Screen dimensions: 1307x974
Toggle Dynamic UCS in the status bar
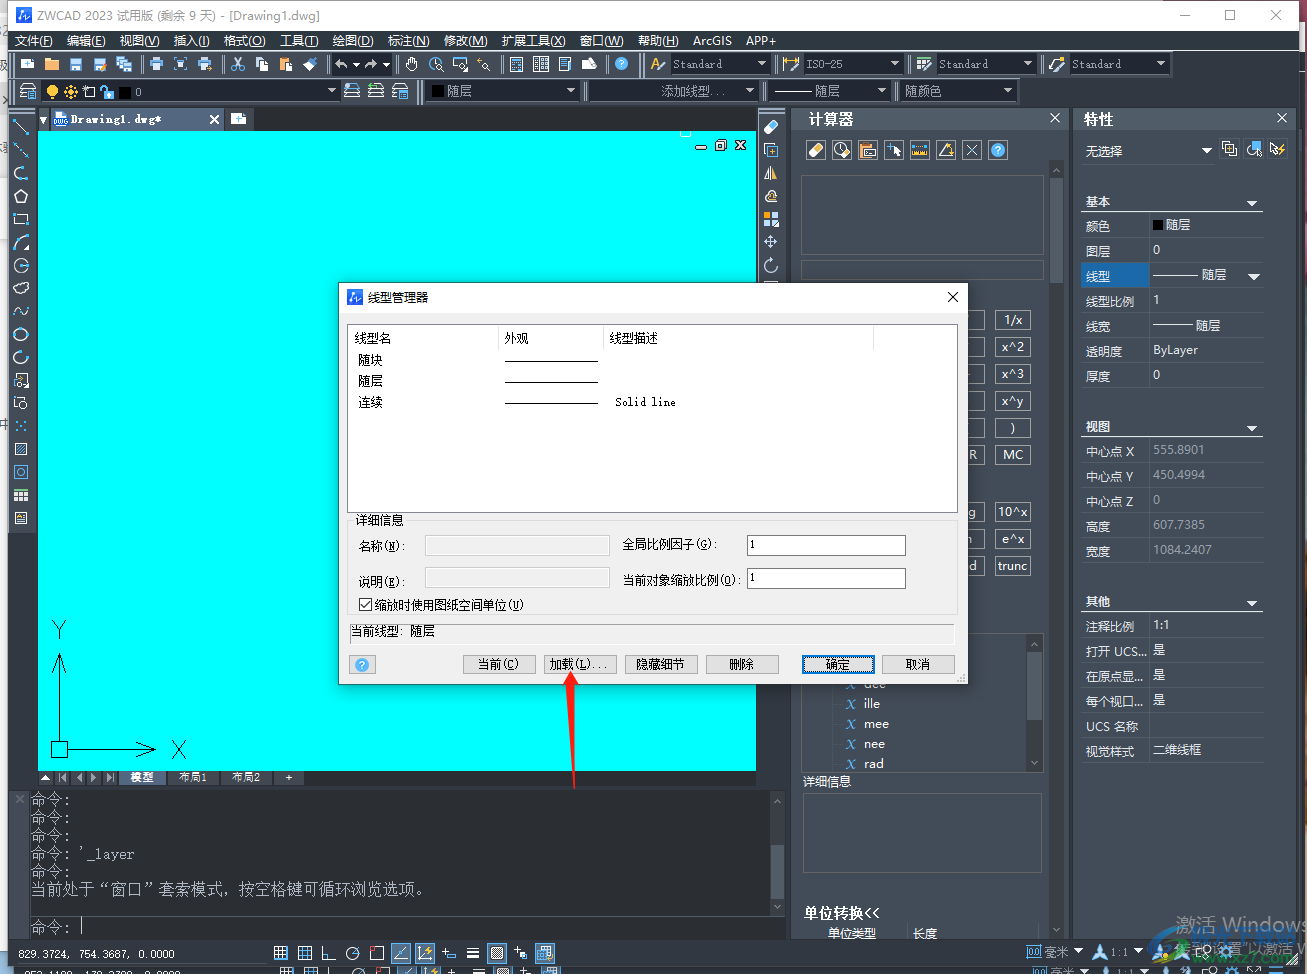(x=425, y=953)
